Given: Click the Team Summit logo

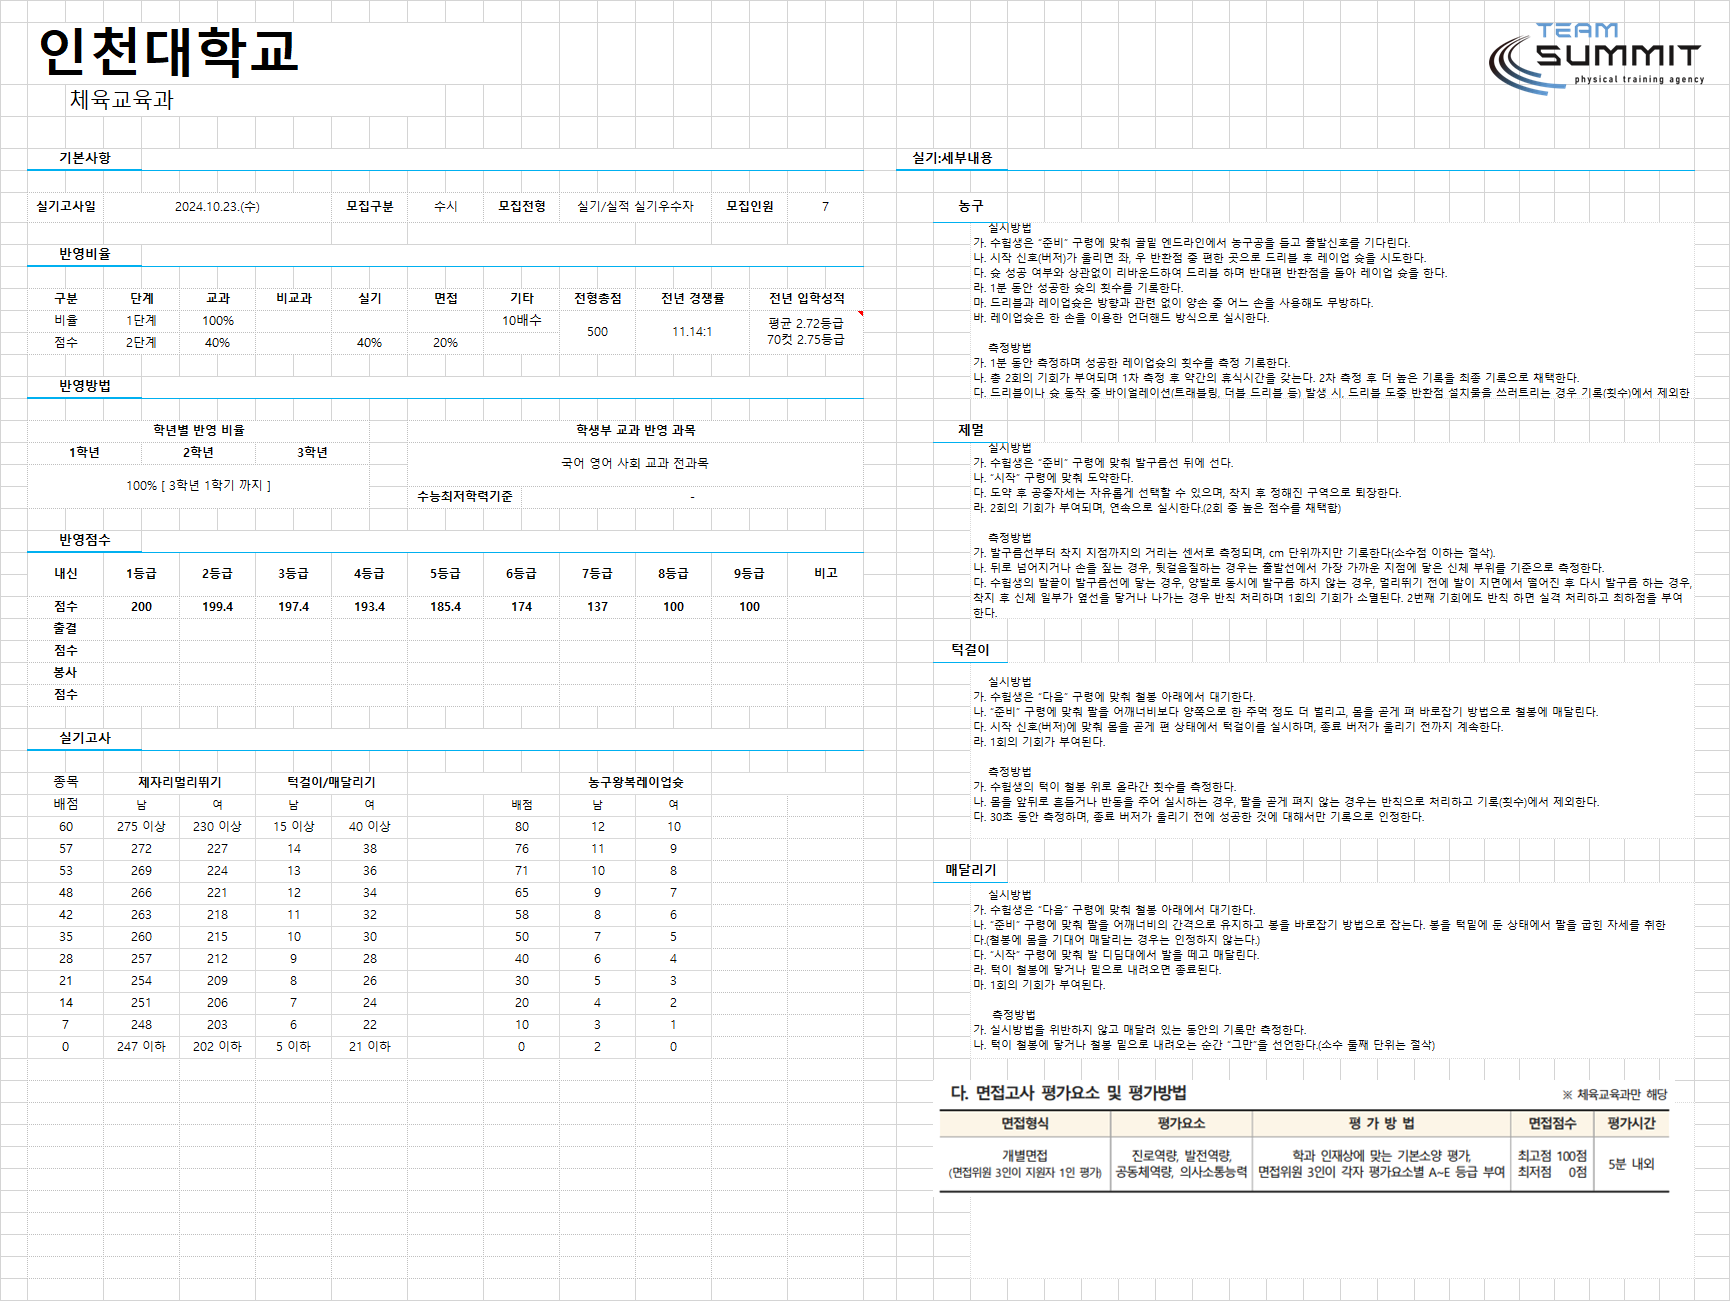Looking at the screenshot, I should point(1596,58).
